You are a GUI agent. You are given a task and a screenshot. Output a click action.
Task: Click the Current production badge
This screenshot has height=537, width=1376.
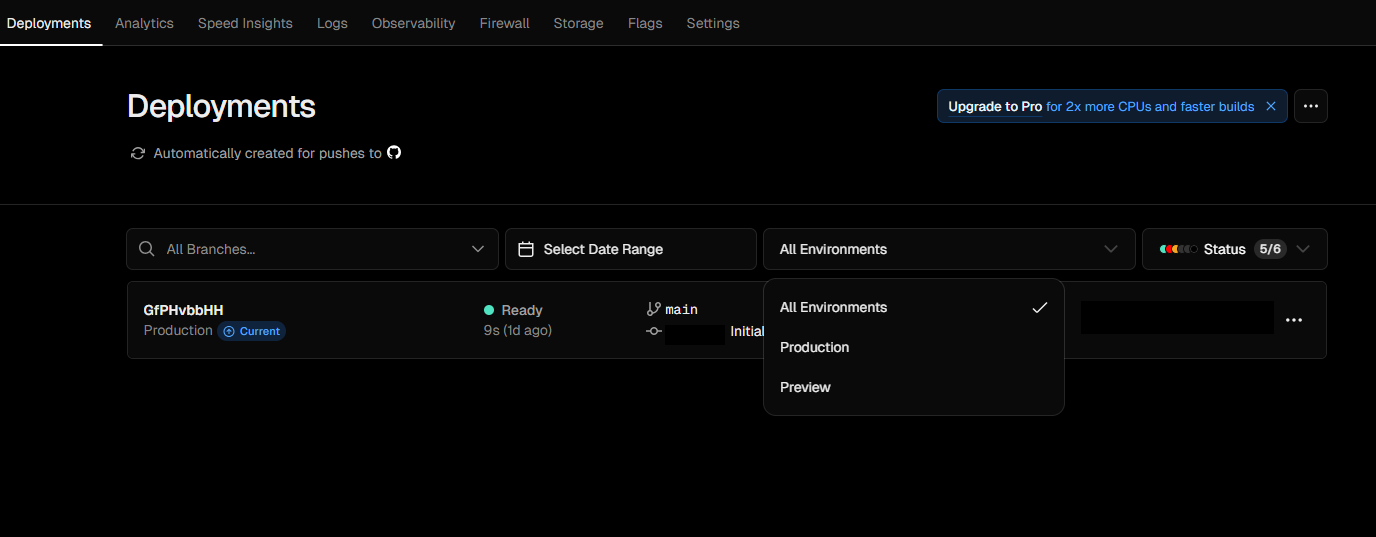point(252,331)
